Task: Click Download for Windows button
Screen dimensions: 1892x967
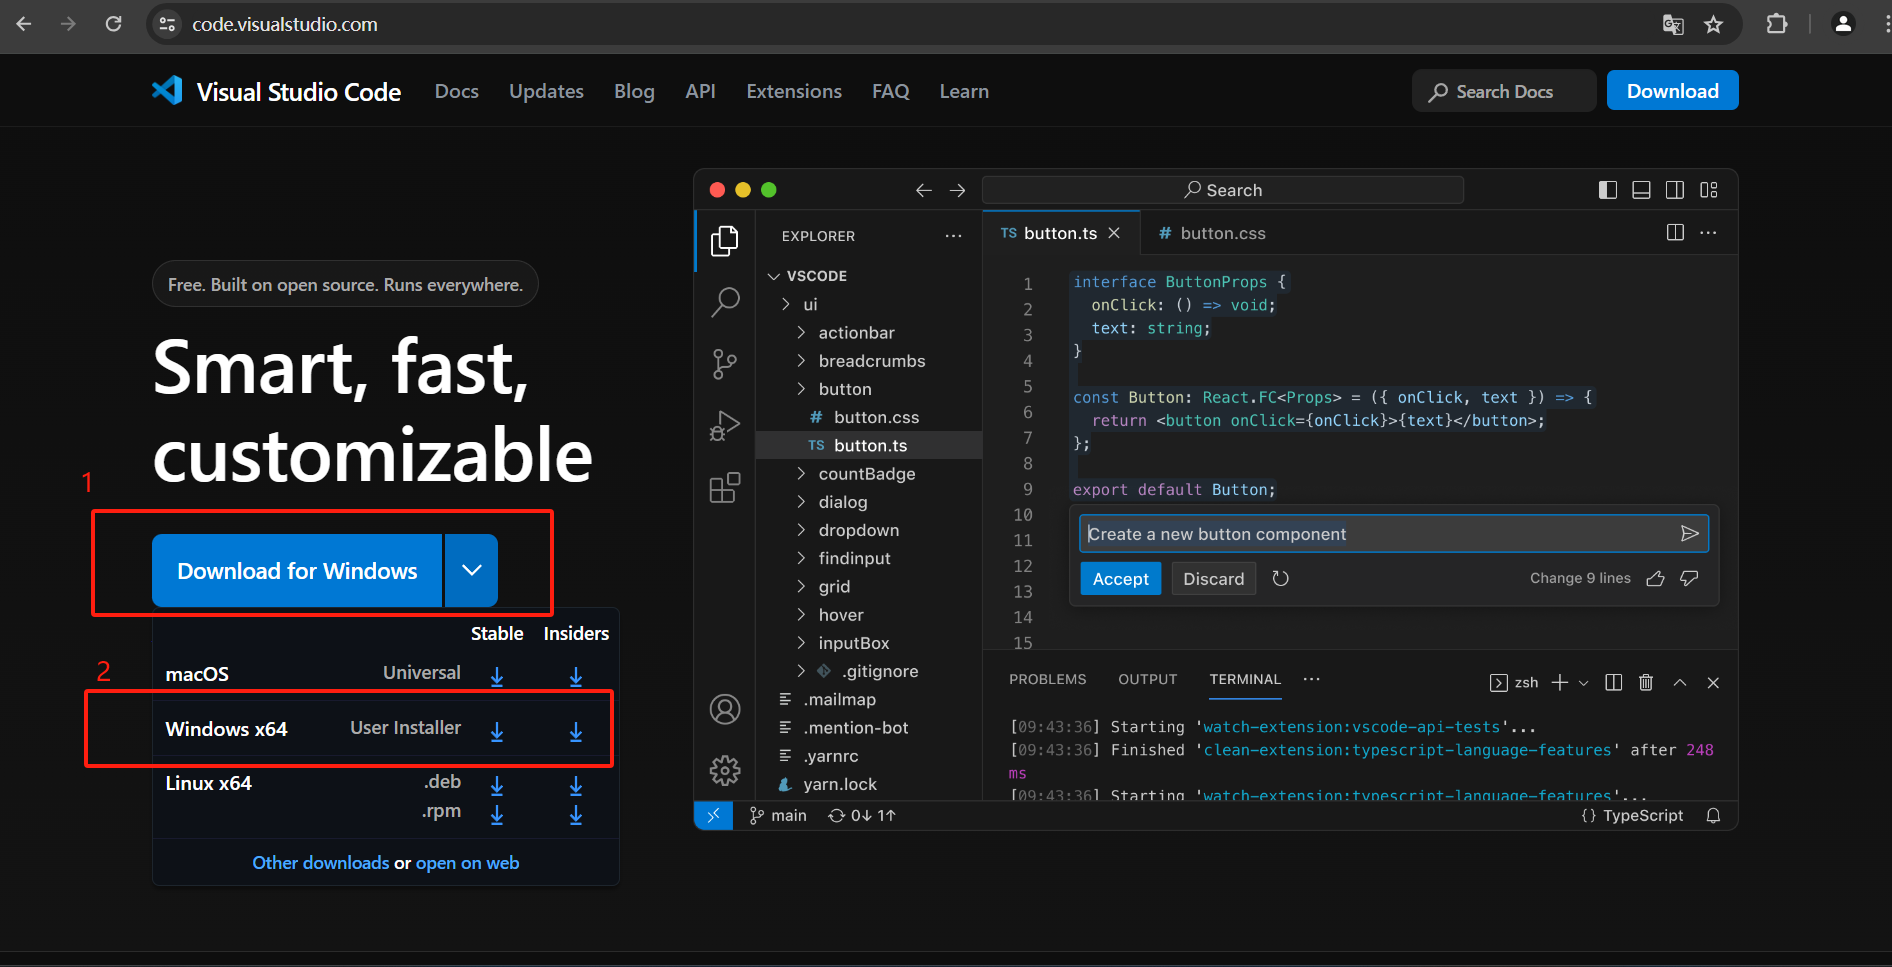Action: tap(297, 570)
